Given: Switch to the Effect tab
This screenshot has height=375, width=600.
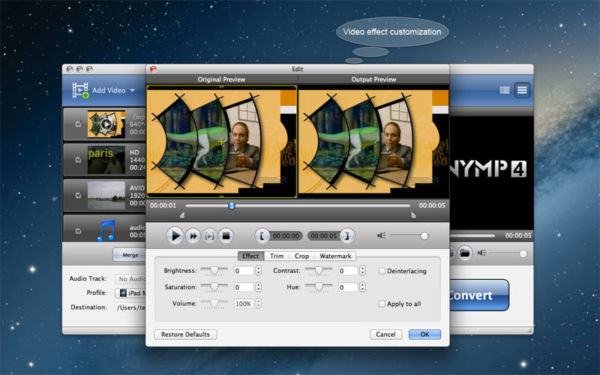Looking at the screenshot, I should [251, 256].
